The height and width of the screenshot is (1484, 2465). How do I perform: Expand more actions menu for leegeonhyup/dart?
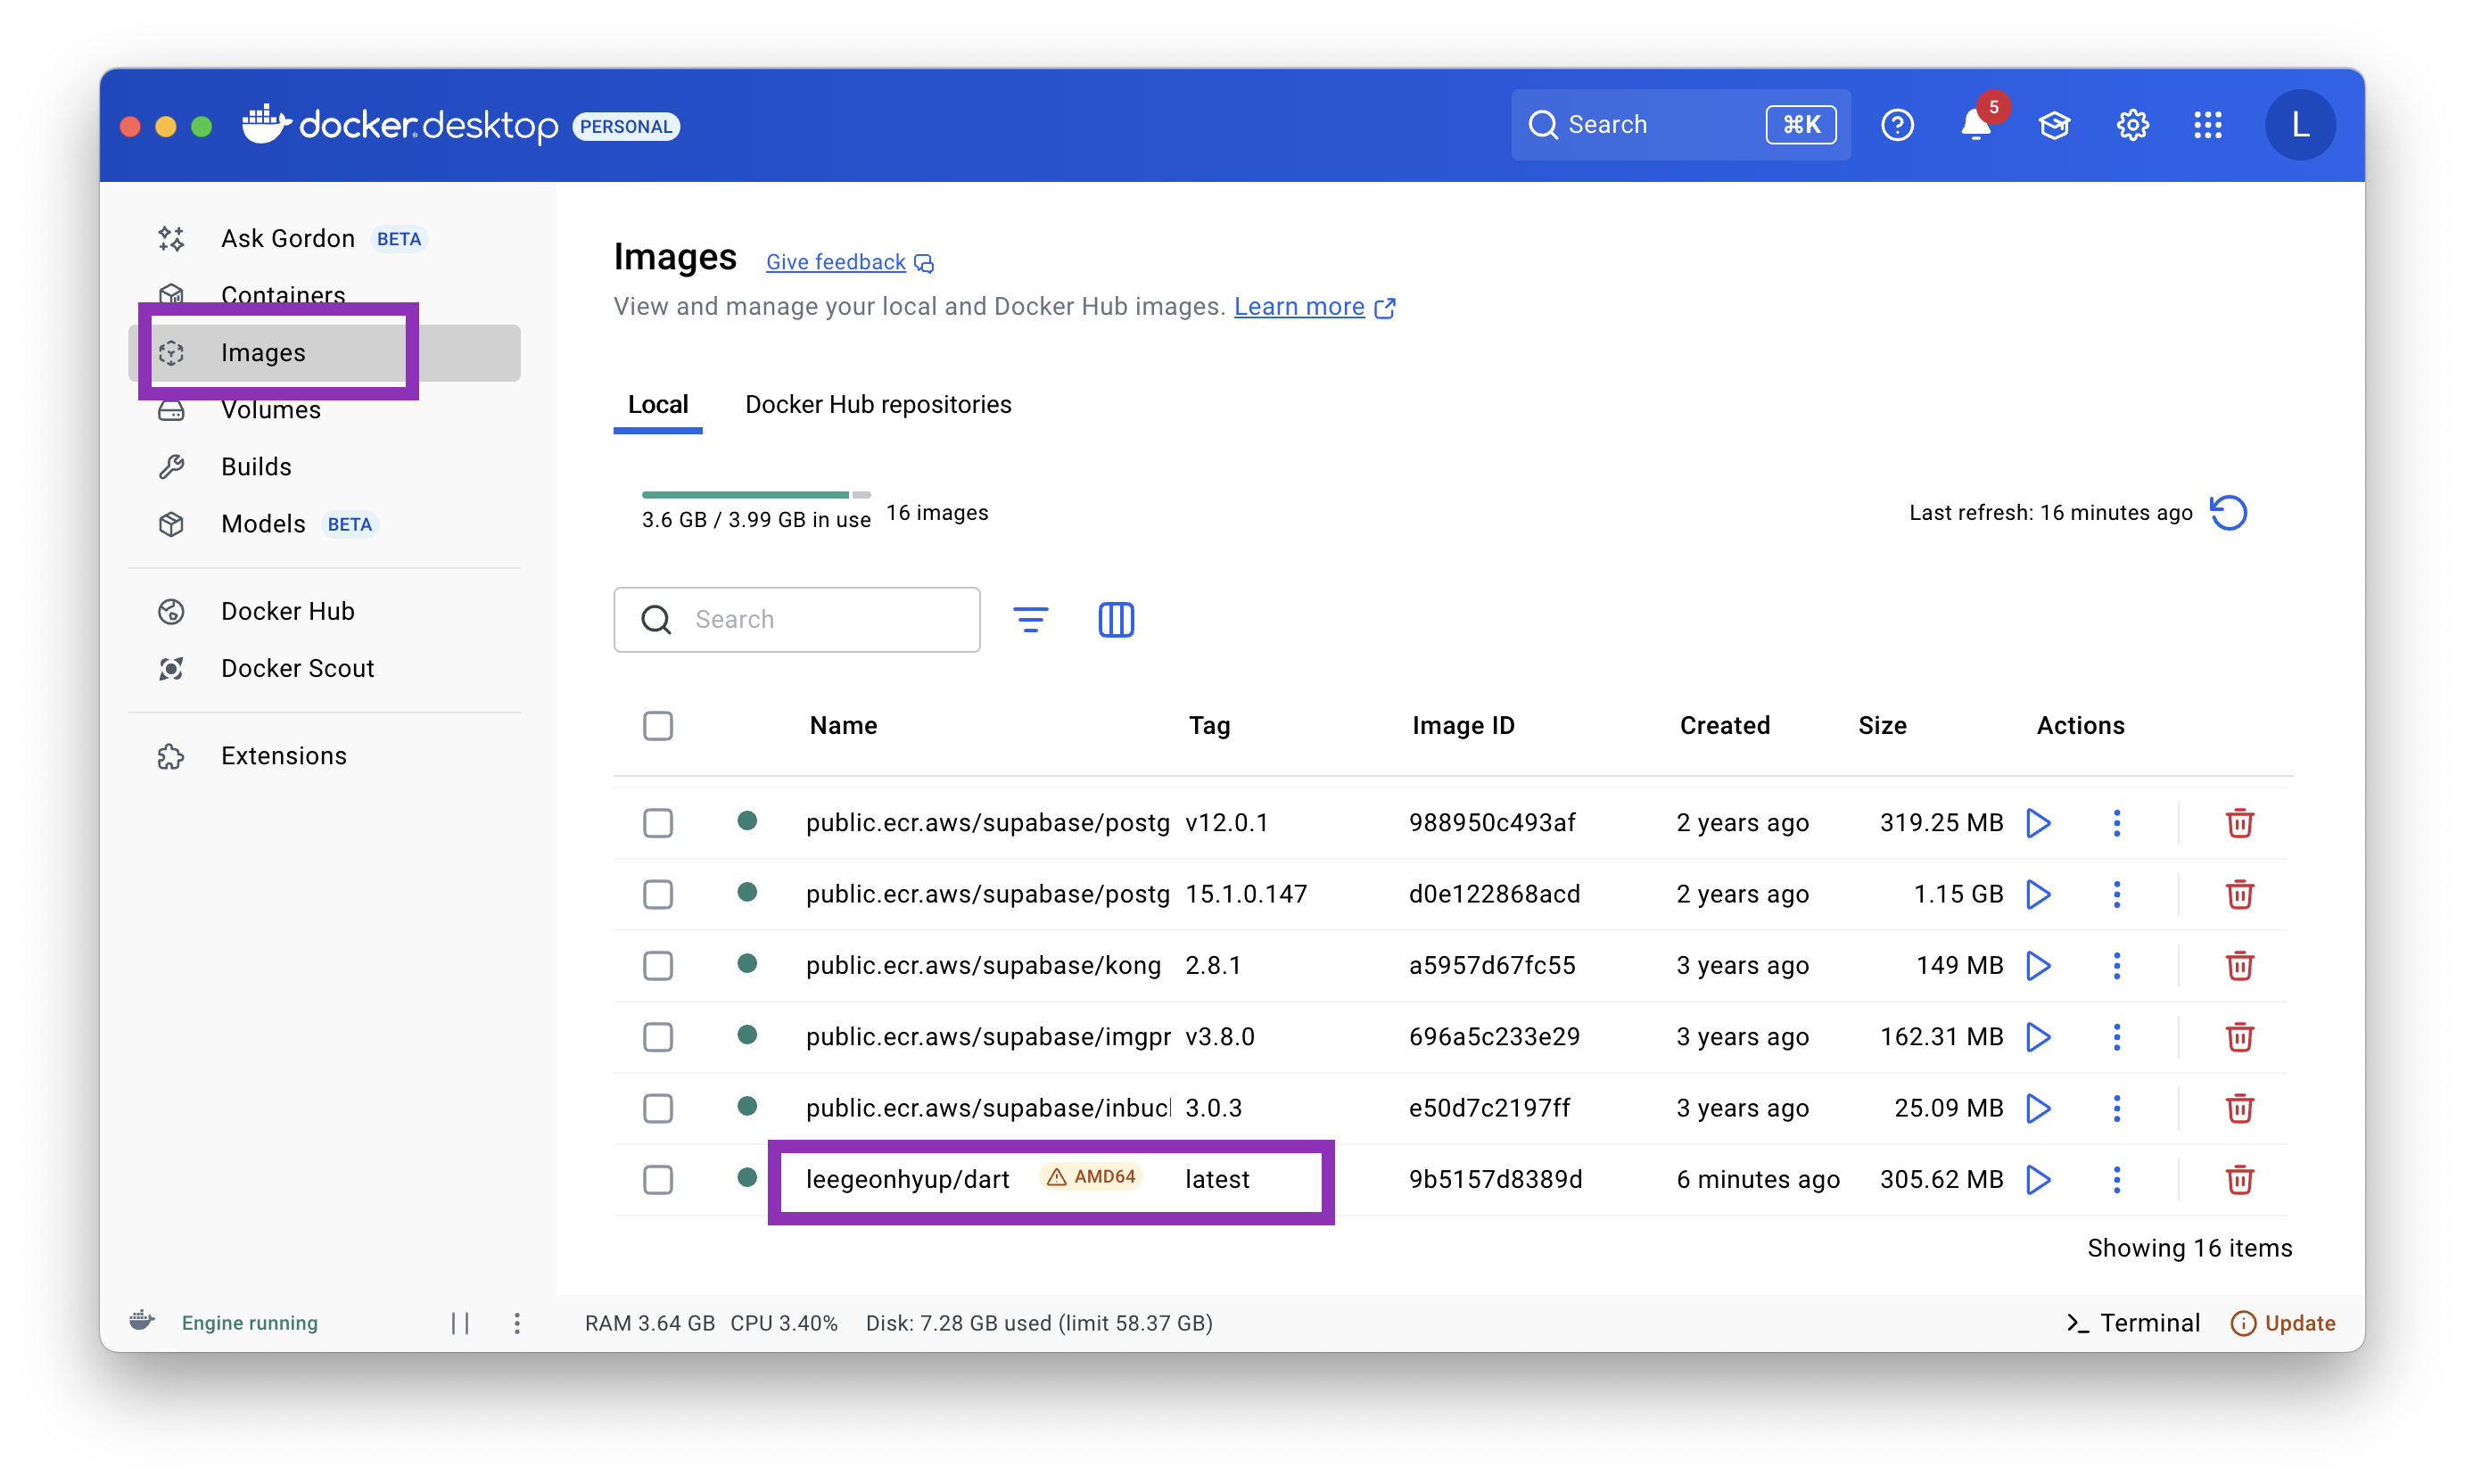tap(2116, 1179)
